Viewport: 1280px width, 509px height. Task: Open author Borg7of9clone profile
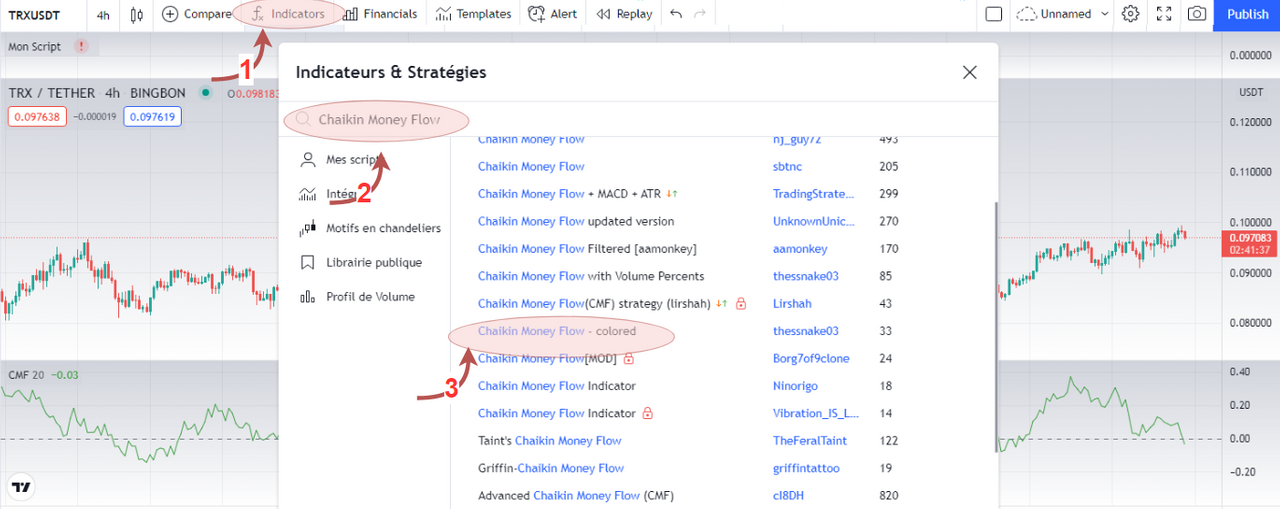[811, 358]
